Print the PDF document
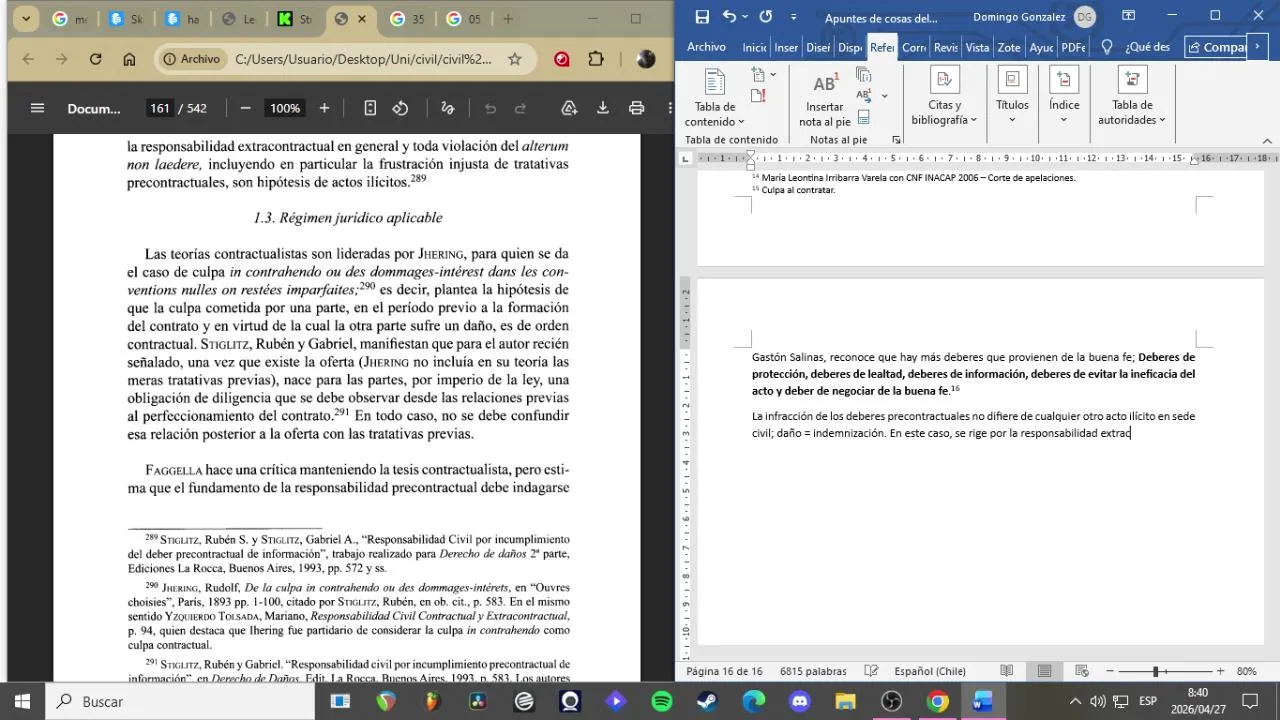Image resolution: width=1280 pixels, height=720 pixels. [x=636, y=108]
